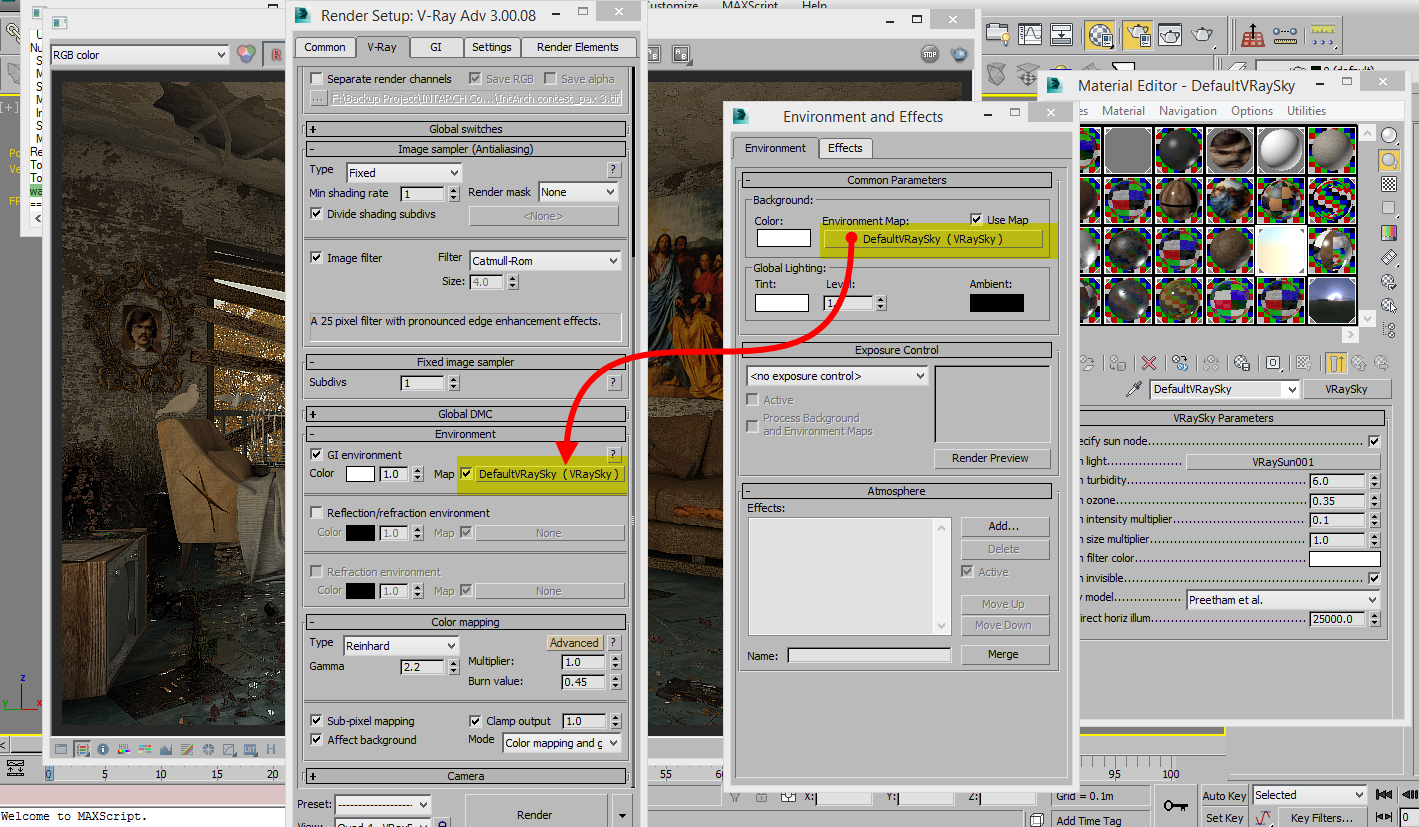
Task: Open the Background Color swatch
Action: [783, 238]
